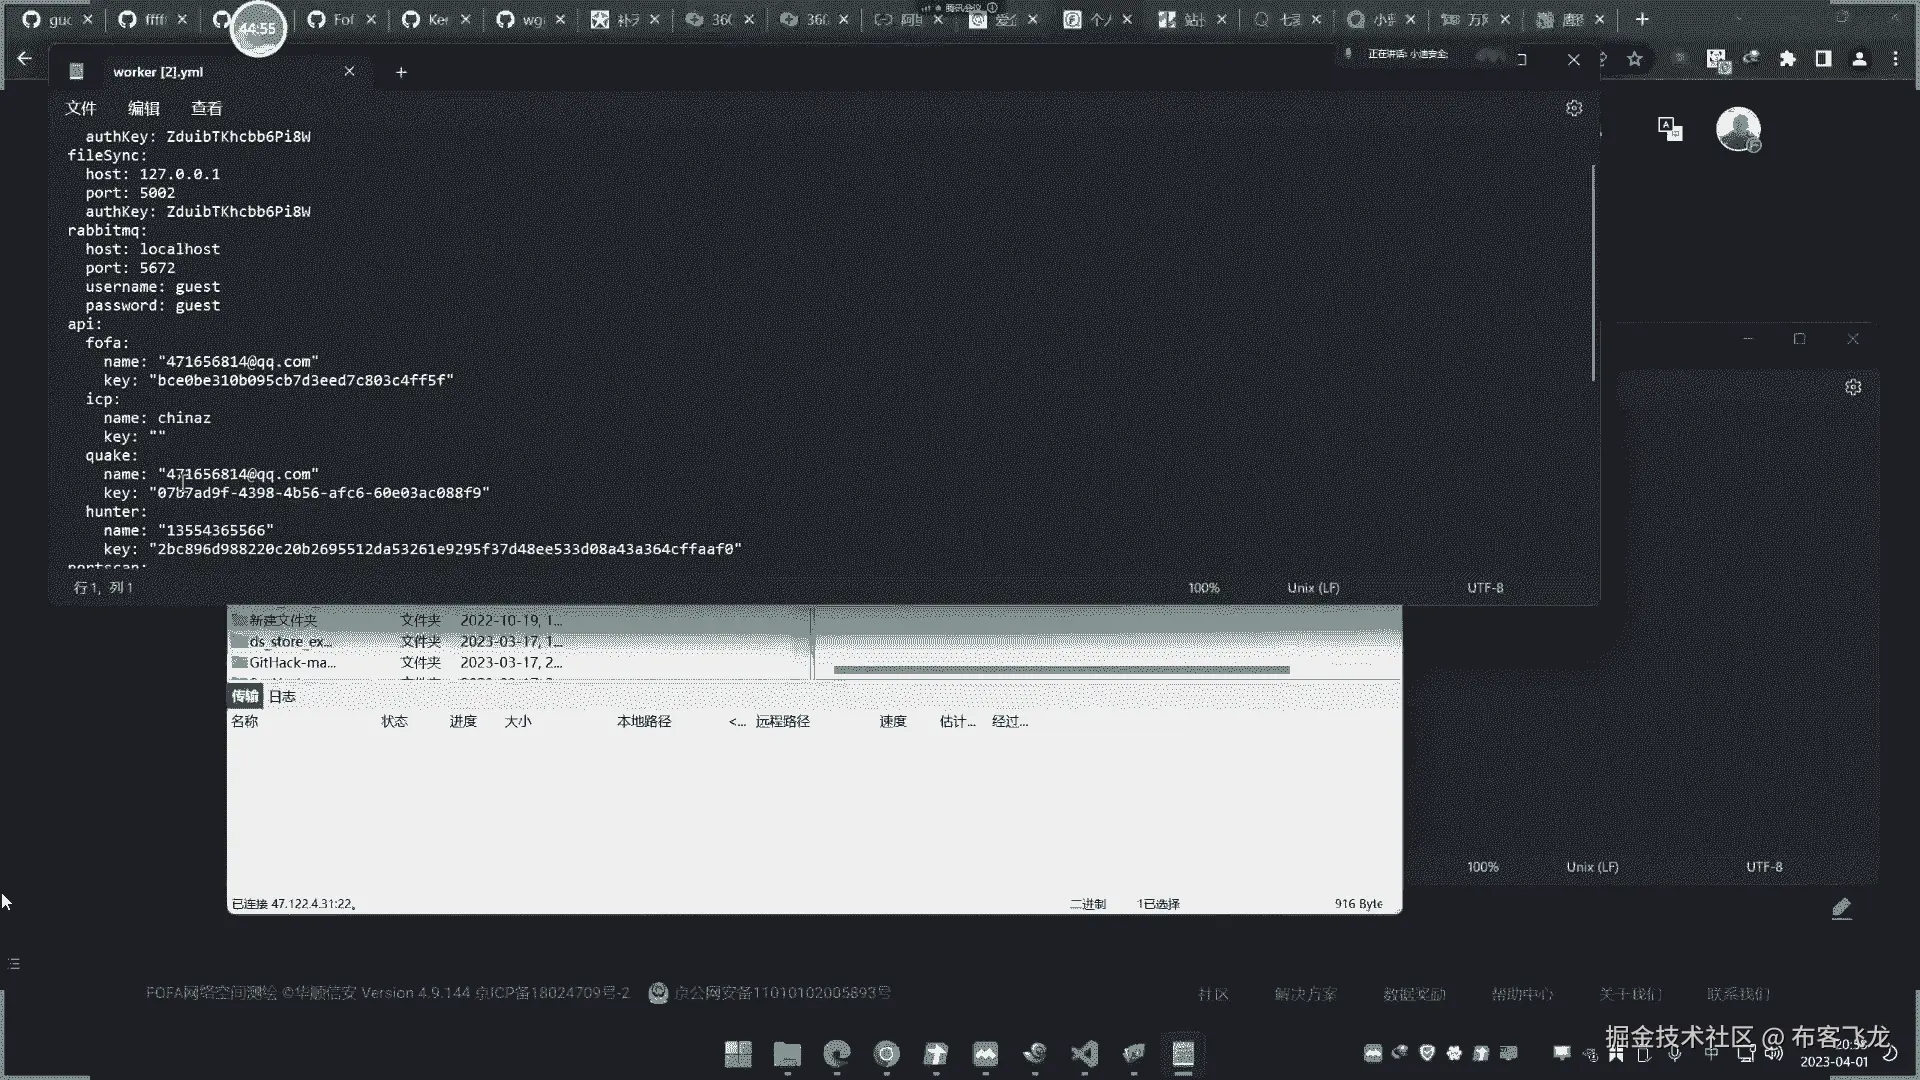The image size is (1920, 1080).
Task: Switch to the 日志 tab
Action: tap(282, 696)
